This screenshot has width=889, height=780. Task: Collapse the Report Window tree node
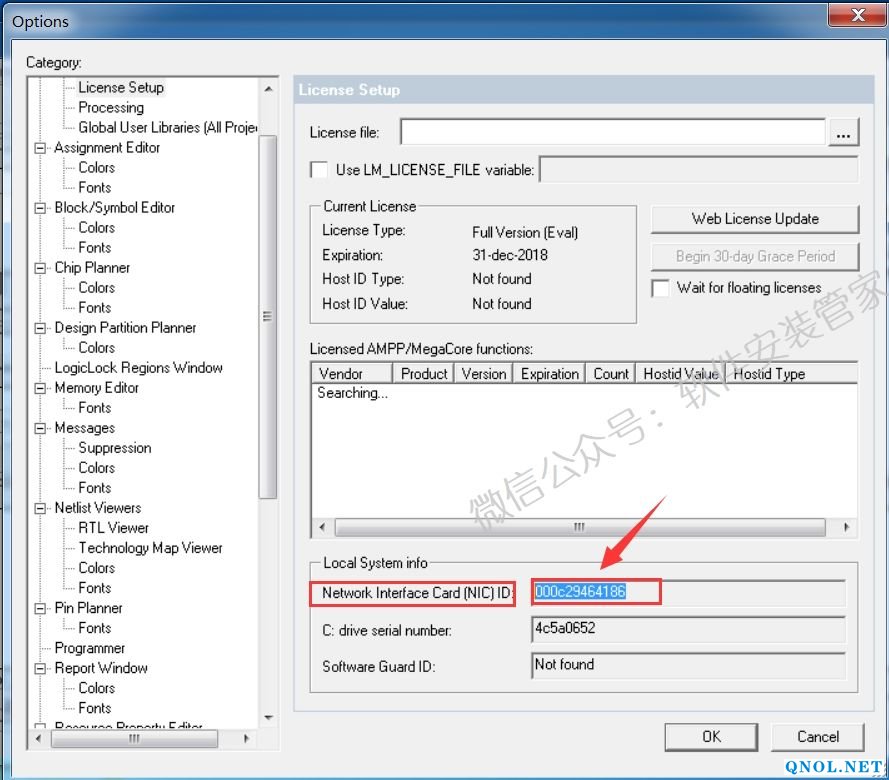(41, 668)
